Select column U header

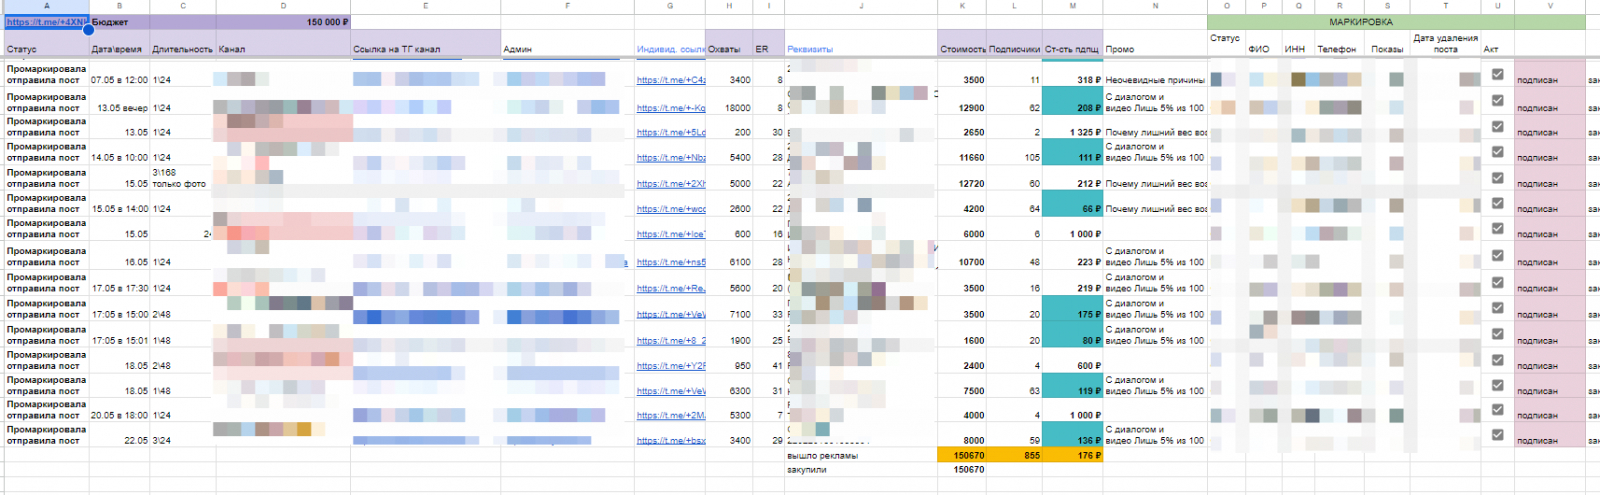(x=1497, y=6)
